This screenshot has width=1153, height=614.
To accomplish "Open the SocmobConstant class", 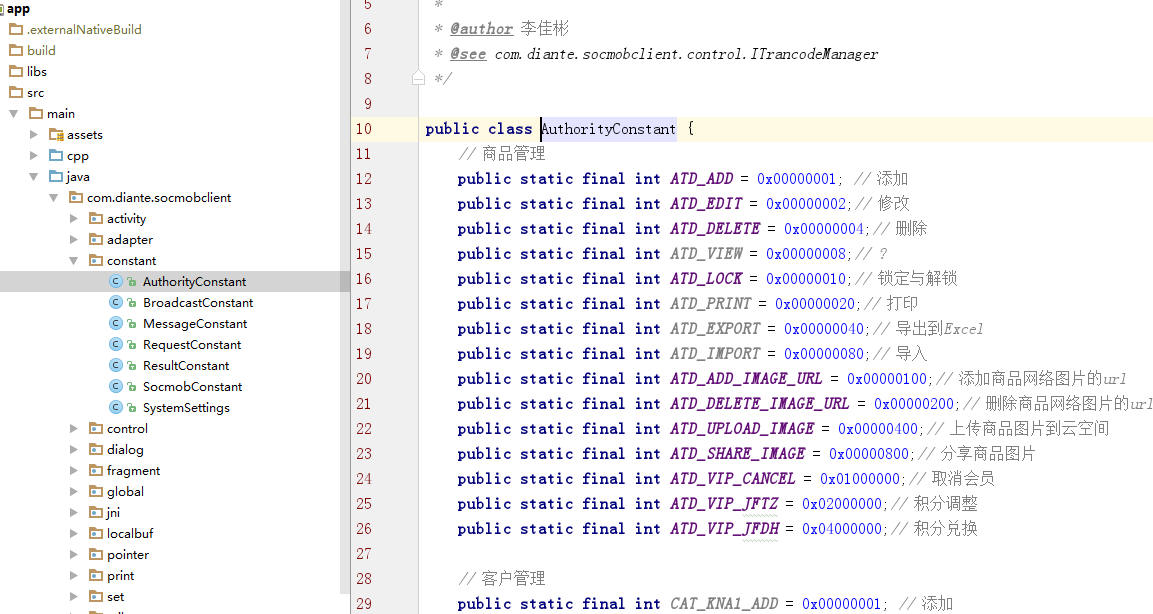I will [192, 387].
